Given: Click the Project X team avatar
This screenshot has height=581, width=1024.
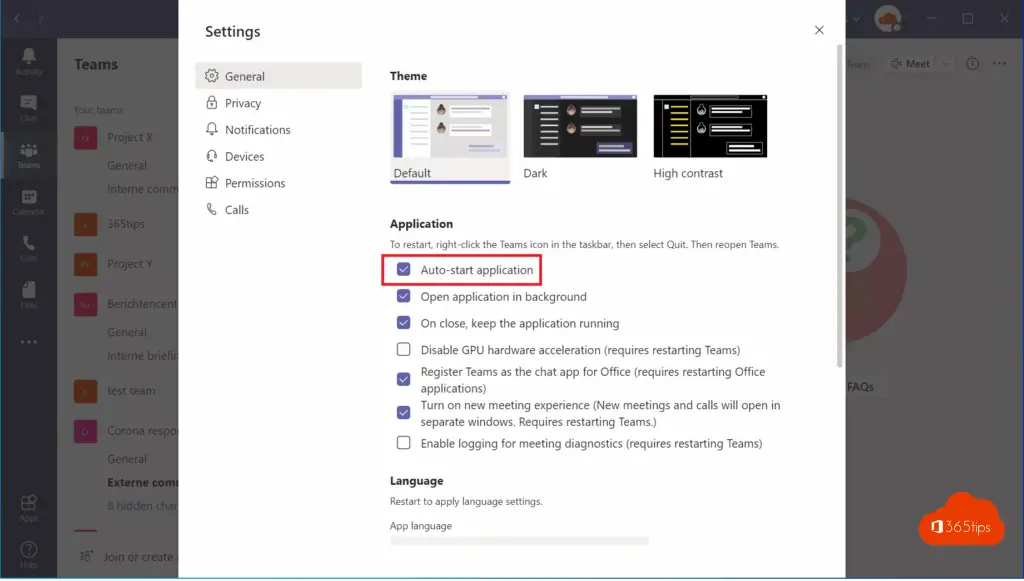Looking at the screenshot, I should (x=86, y=138).
